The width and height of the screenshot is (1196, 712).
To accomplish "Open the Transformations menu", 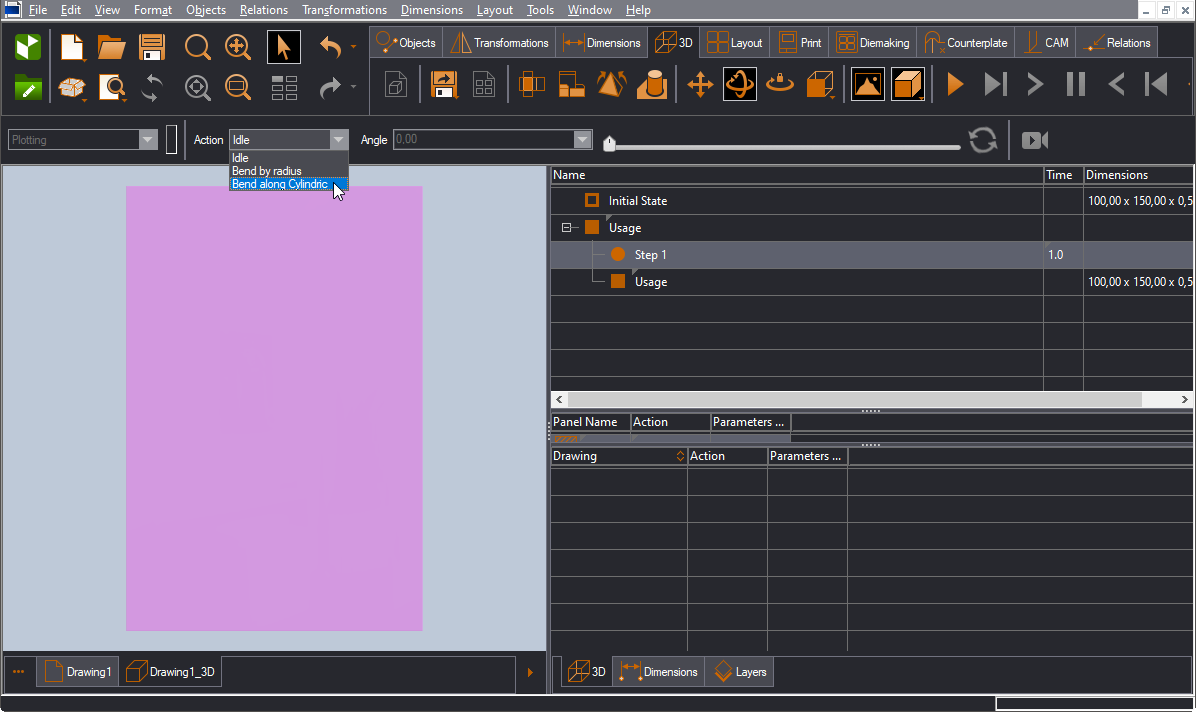I will 344,10.
